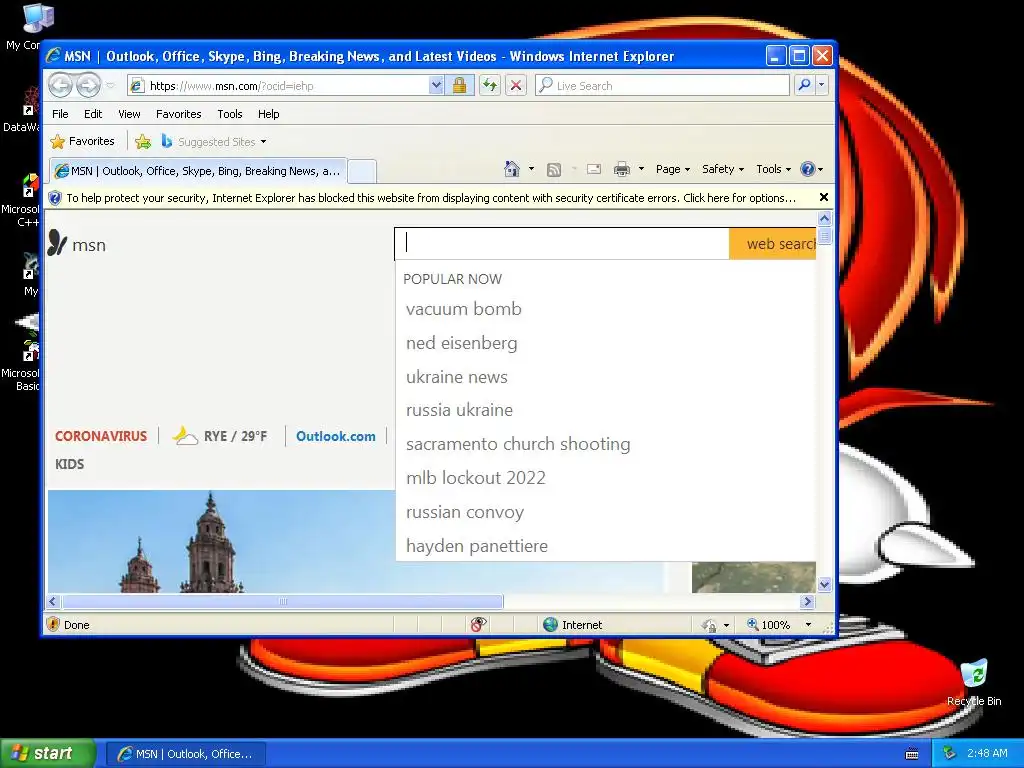
Task: Click the Refresh page button
Action: point(490,86)
